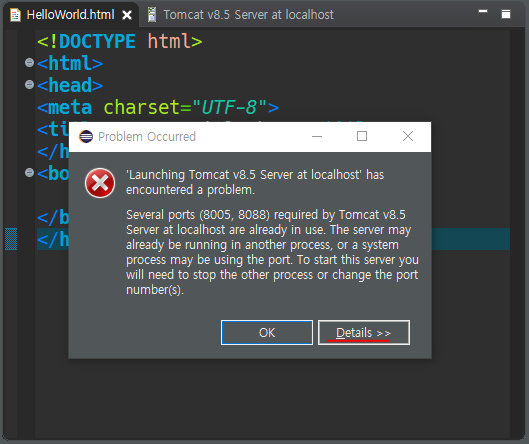This screenshot has width=529, height=444.
Task: Click the Eclipse icon in dialog title
Action: 86,136
